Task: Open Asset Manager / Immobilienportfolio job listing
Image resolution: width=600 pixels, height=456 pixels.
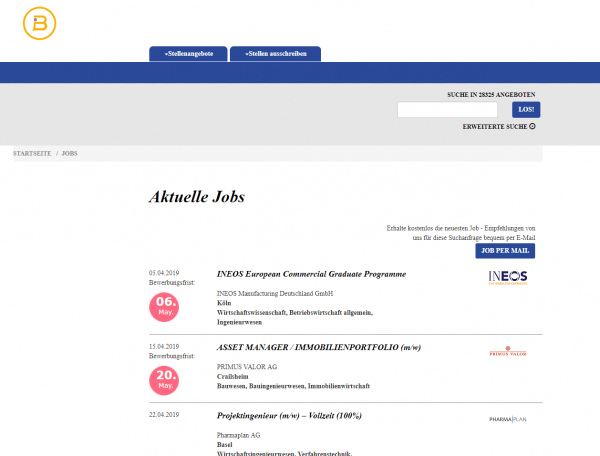Action: (319, 347)
